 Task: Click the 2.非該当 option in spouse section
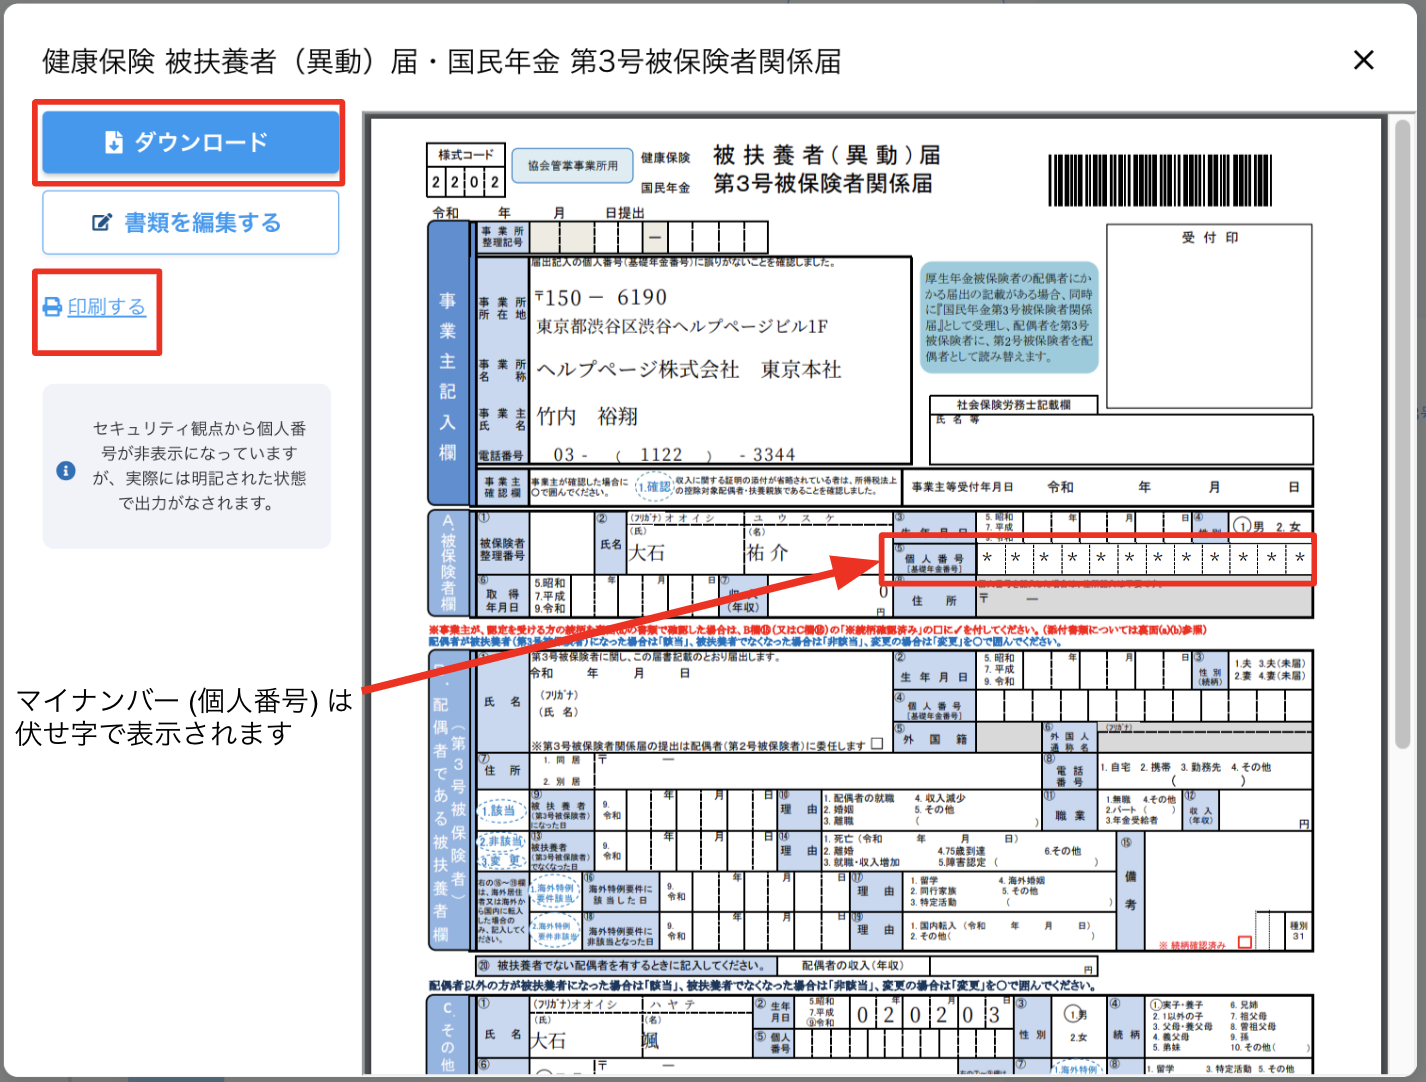pos(501,842)
